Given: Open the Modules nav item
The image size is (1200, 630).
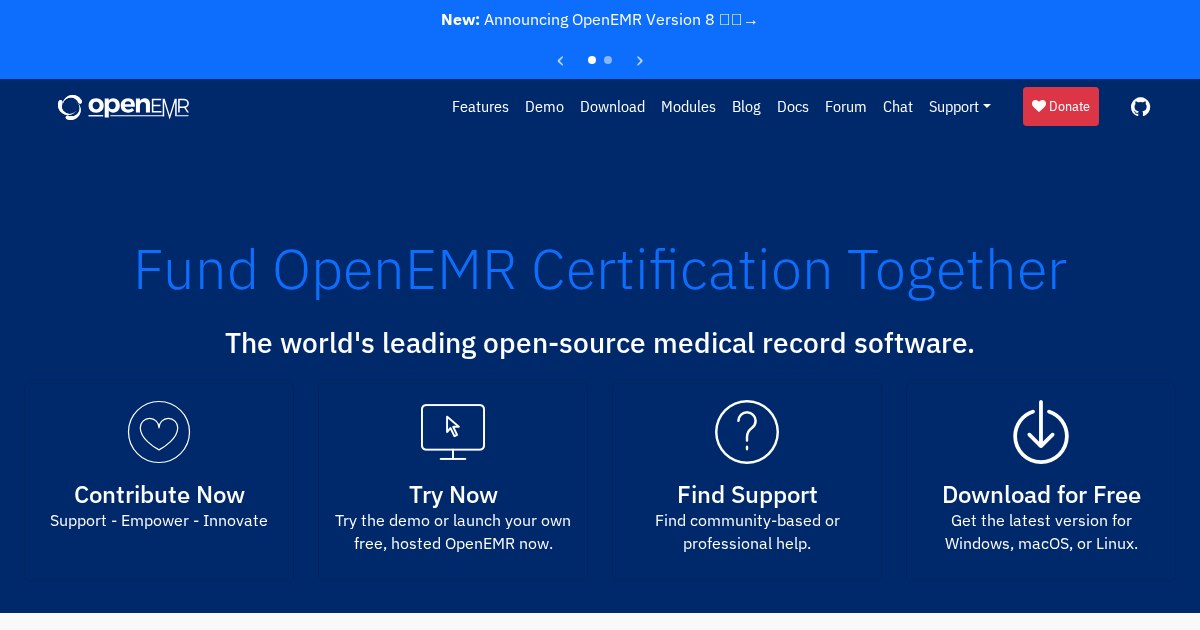Looking at the screenshot, I should pos(688,107).
